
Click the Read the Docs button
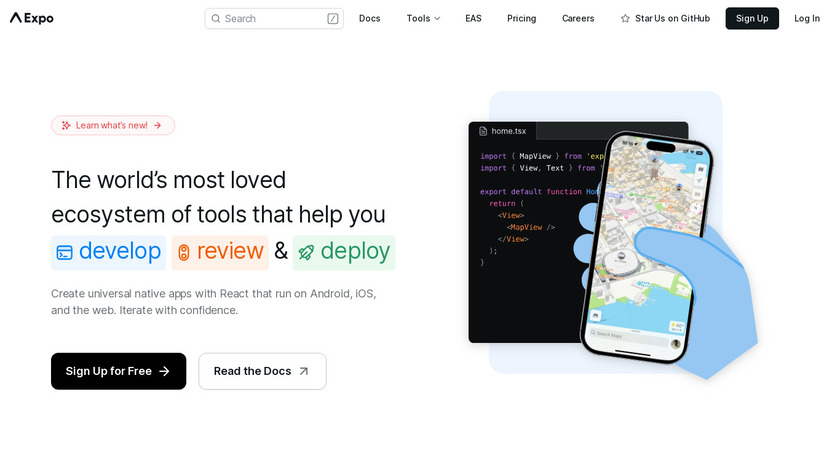[x=262, y=371]
